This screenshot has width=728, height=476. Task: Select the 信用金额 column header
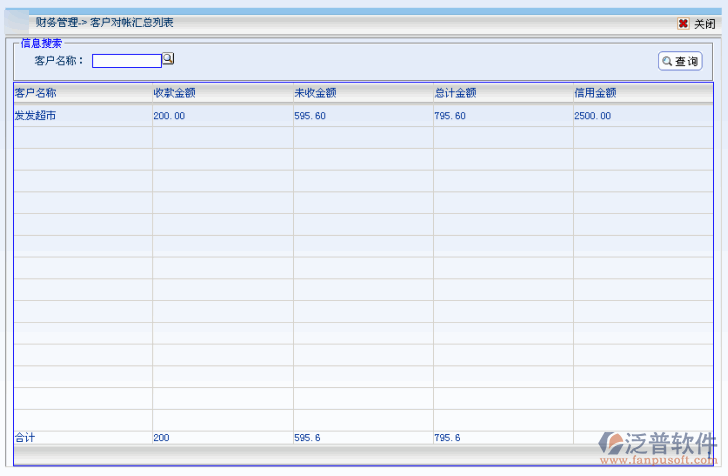(x=595, y=93)
